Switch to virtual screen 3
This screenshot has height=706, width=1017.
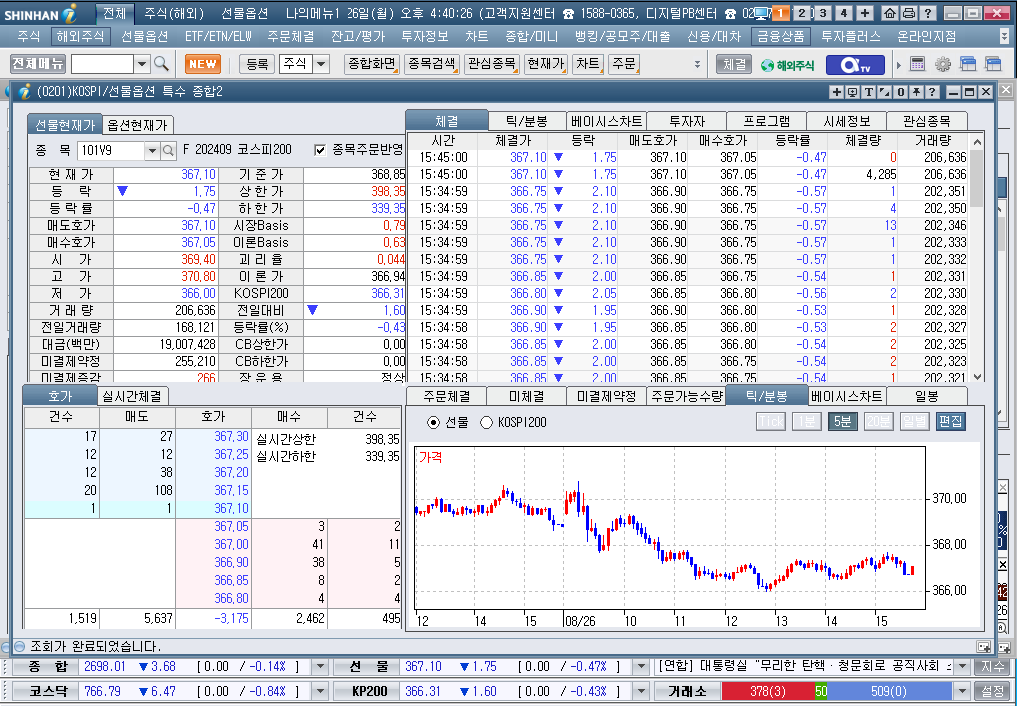[823, 13]
